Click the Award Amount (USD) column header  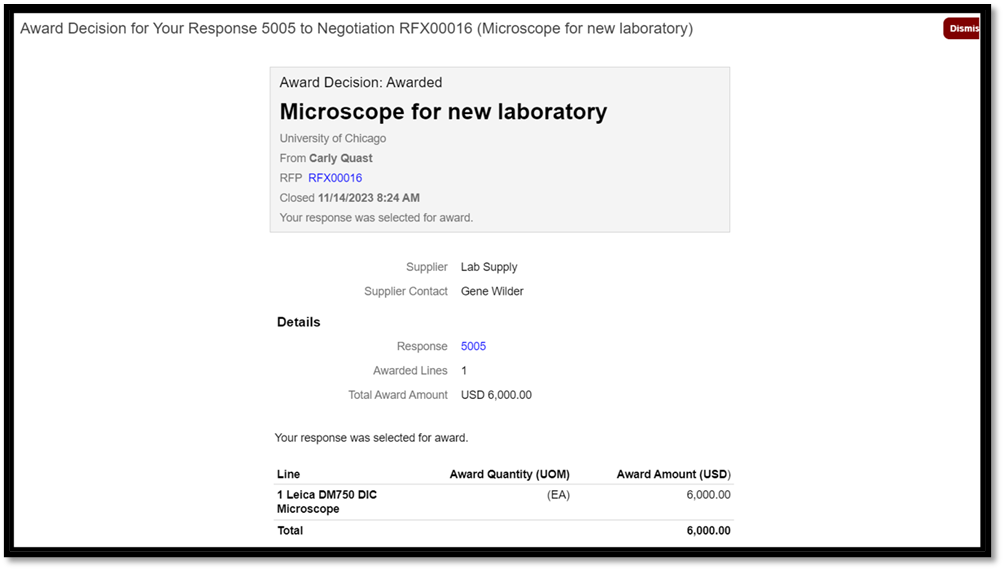673,474
